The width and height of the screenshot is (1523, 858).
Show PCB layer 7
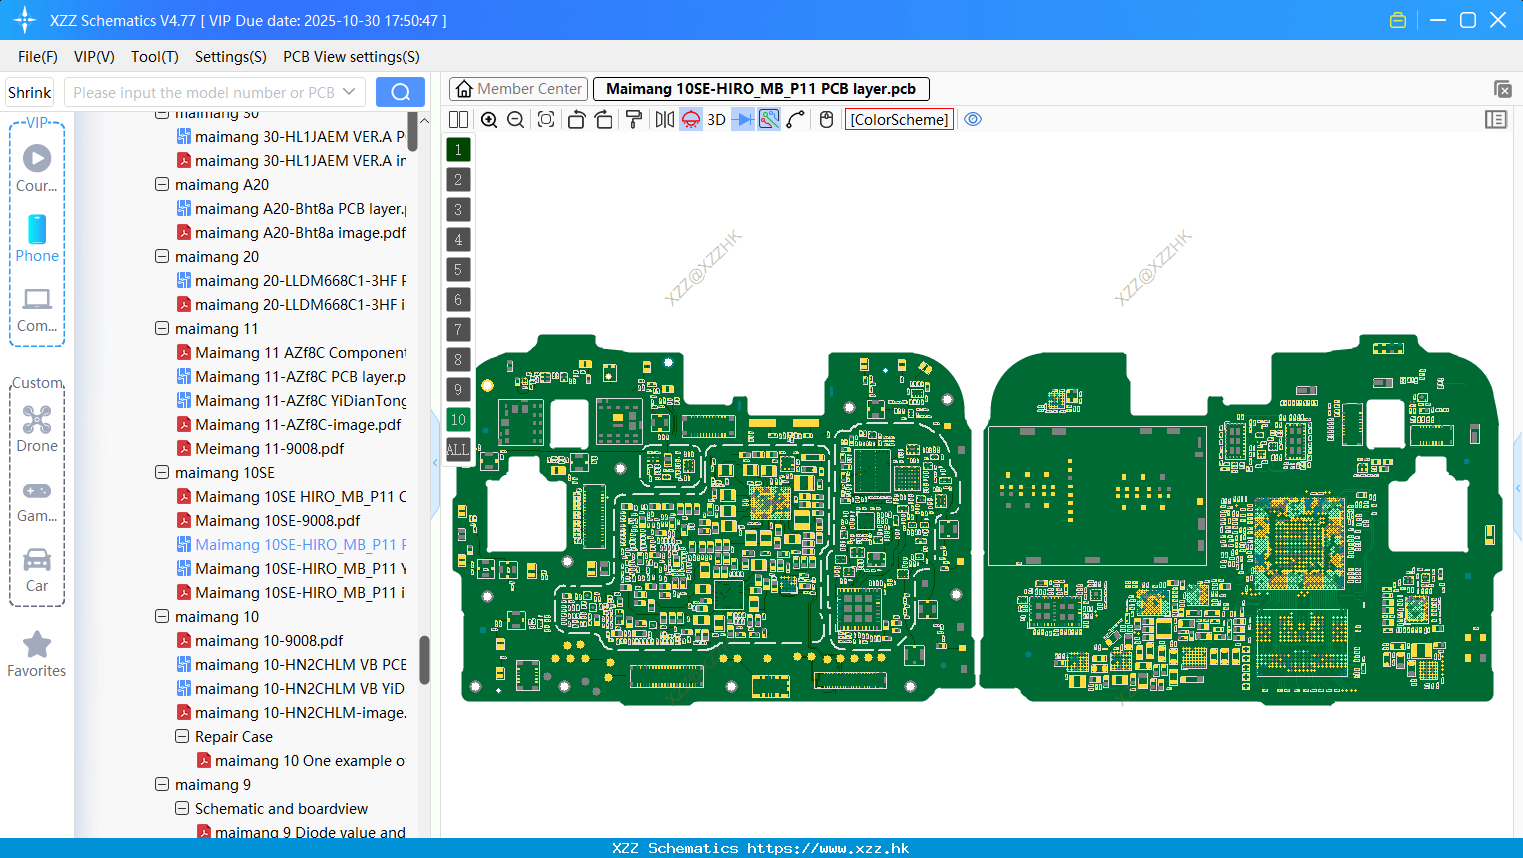[458, 330]
